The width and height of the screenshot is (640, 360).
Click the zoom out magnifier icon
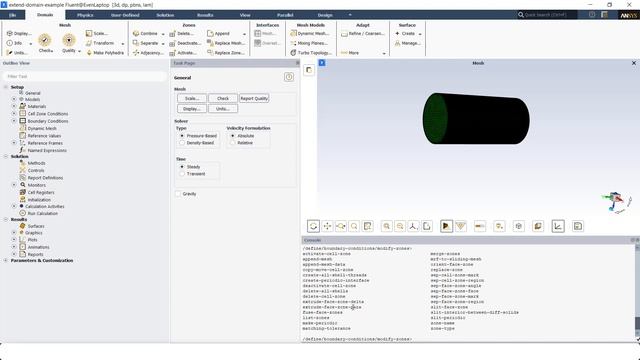point(400,226)
